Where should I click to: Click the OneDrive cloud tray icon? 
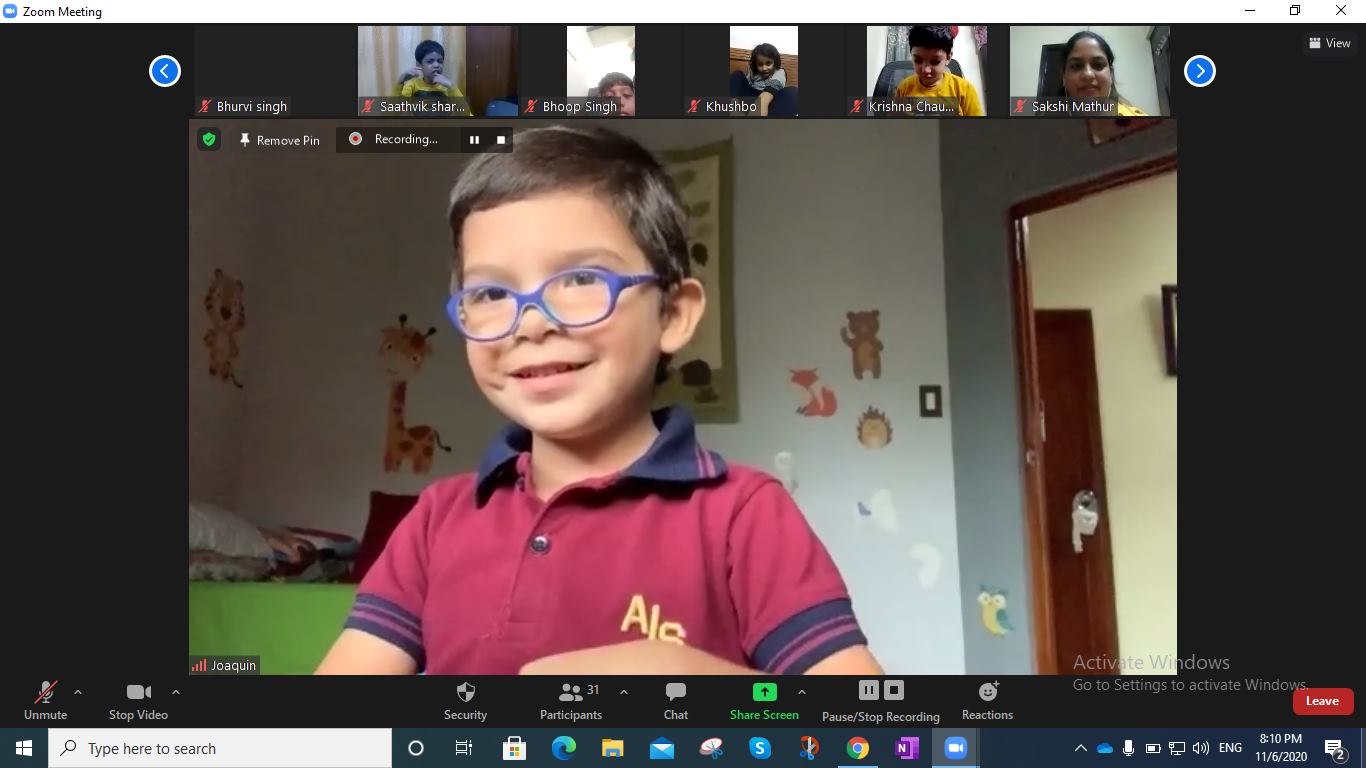click(1105, 748)
